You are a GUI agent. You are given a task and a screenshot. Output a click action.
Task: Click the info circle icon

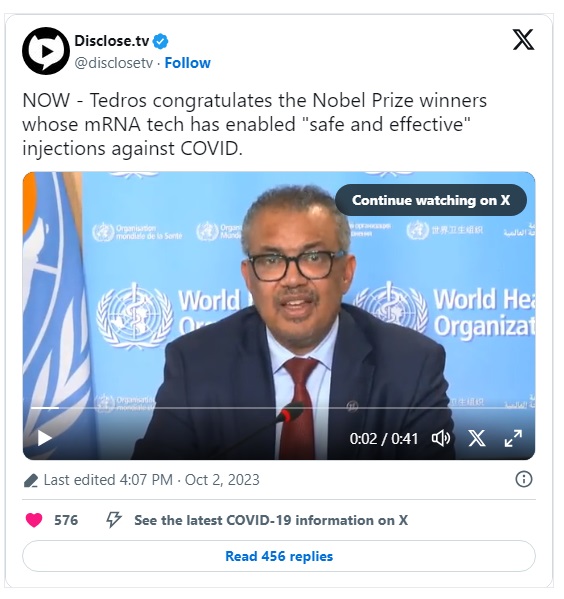(x=523, y=479)
